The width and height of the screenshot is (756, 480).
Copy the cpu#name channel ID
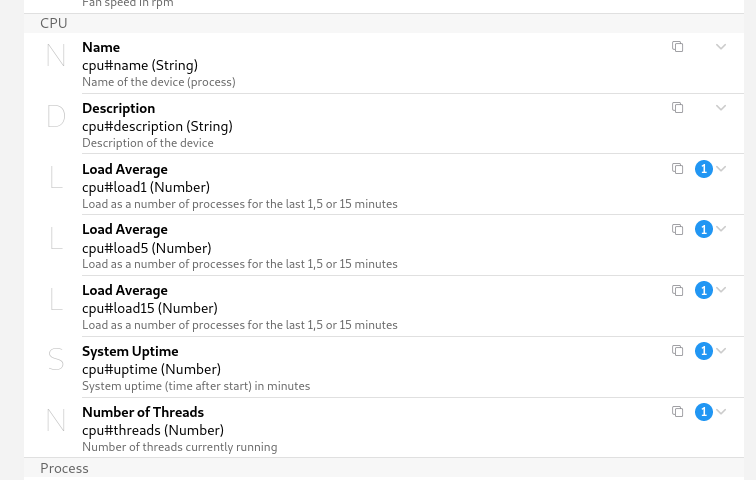[x=677, y=47]
